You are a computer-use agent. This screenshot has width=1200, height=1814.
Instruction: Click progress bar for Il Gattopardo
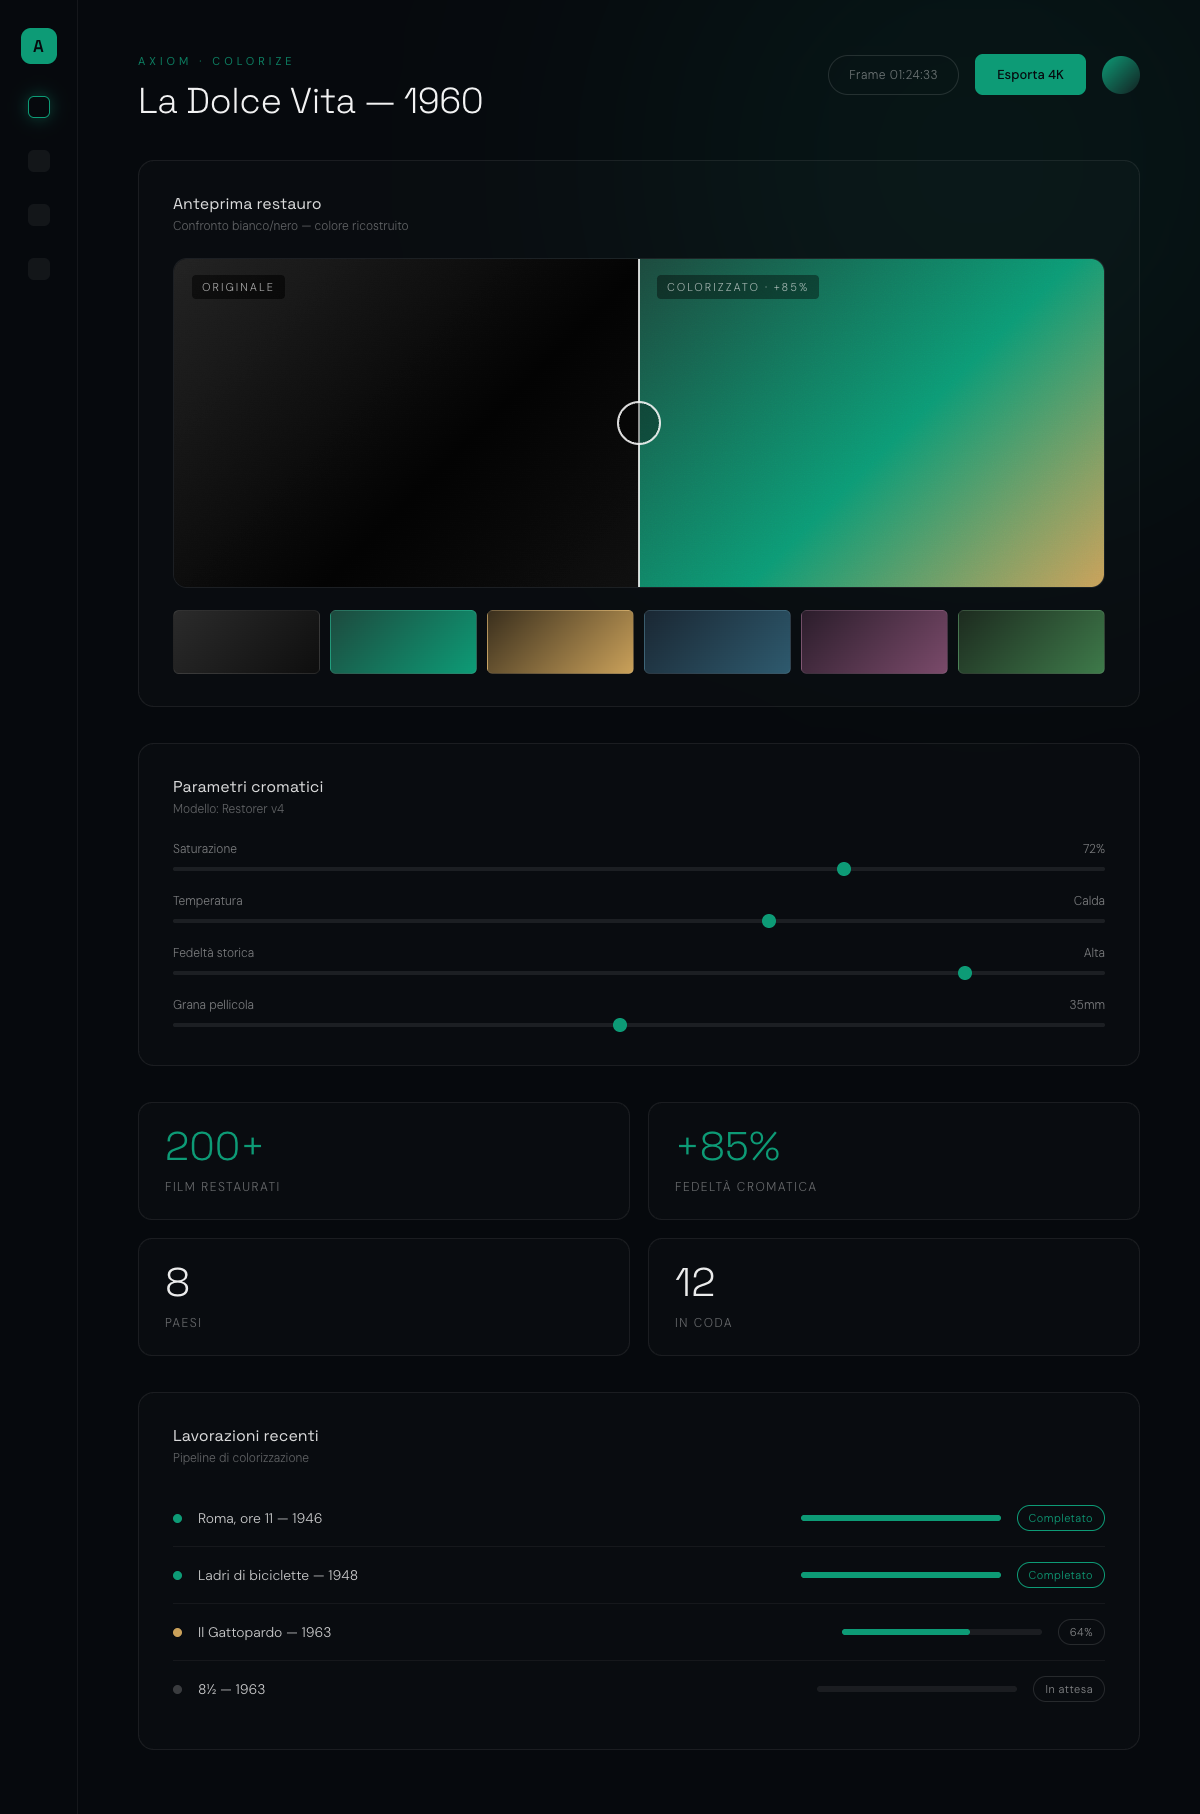pos(942,1632)
